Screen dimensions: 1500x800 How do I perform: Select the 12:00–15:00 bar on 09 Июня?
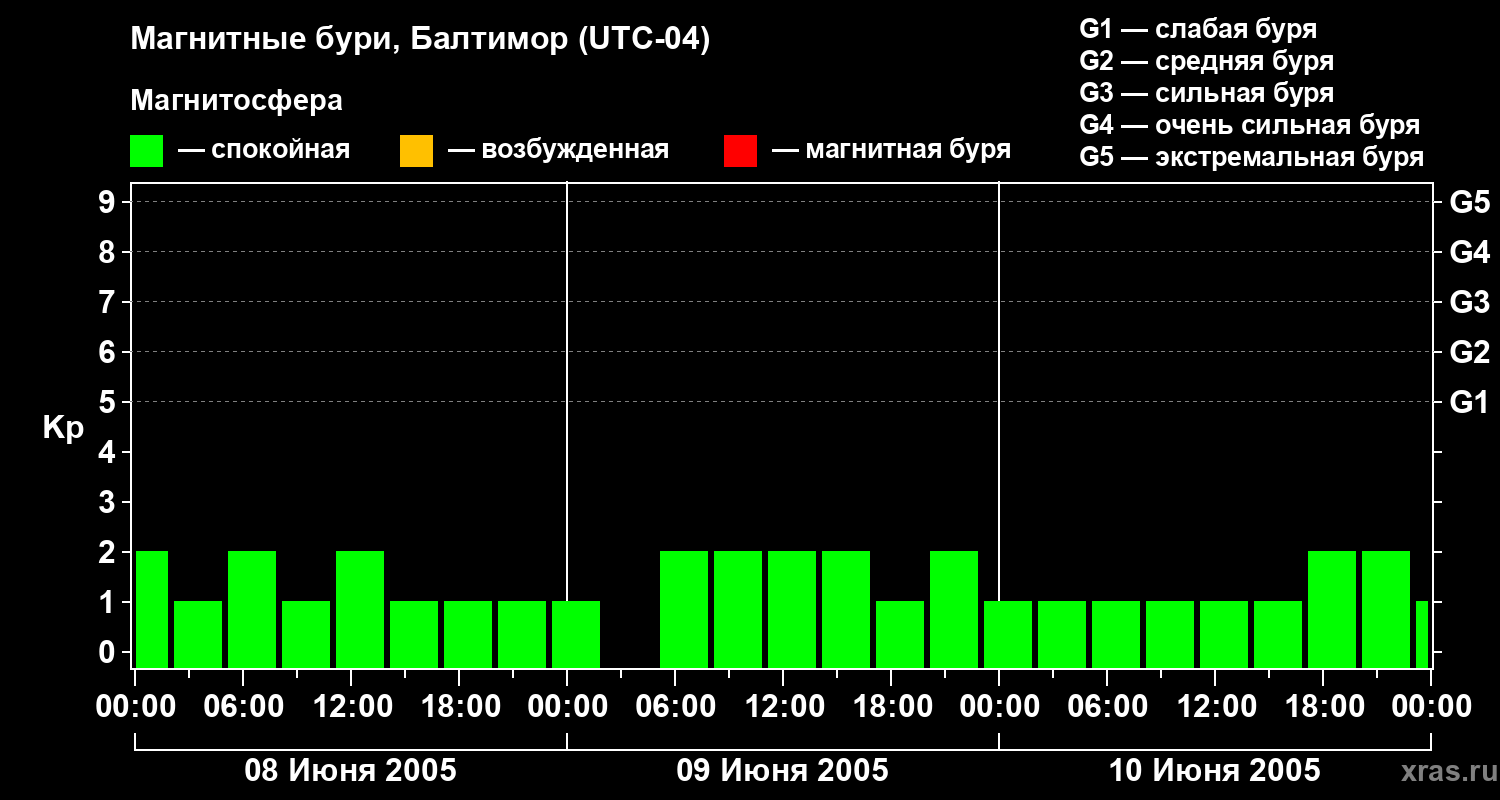point(792,609)
